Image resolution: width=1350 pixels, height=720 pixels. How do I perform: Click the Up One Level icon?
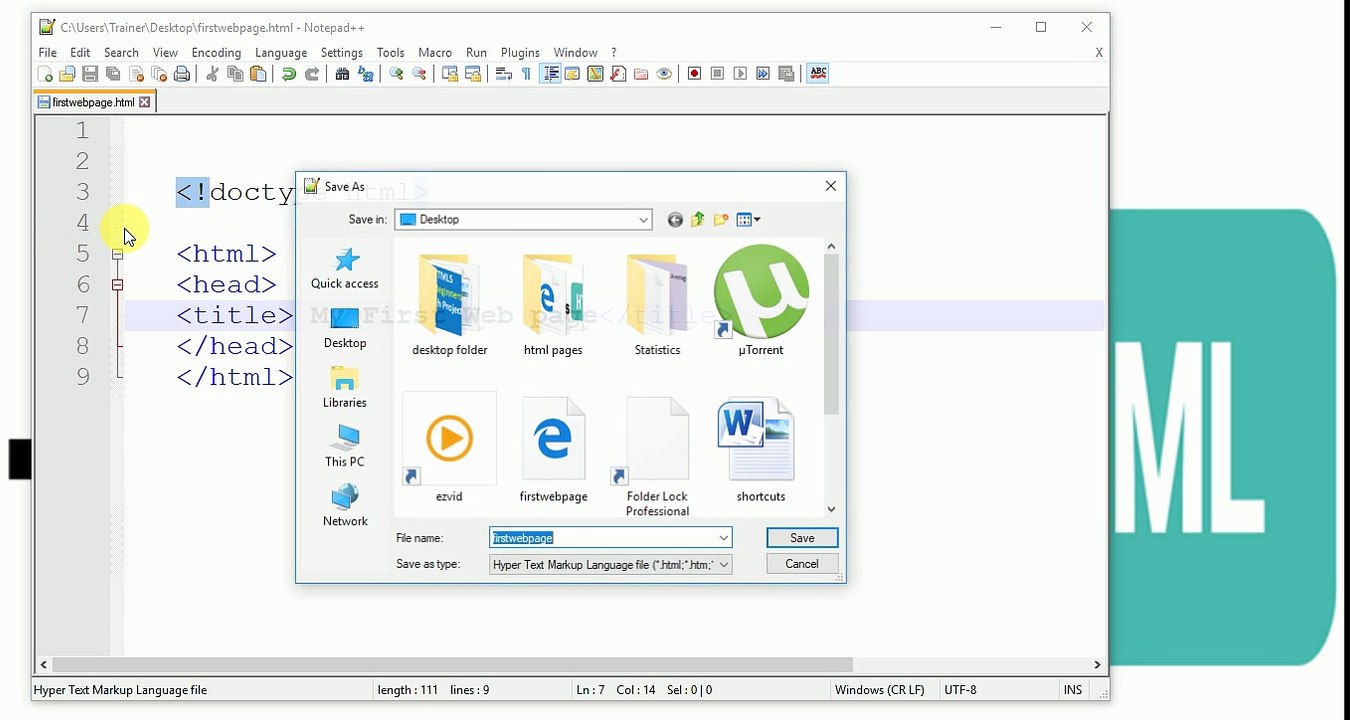[x=698, y=220]
